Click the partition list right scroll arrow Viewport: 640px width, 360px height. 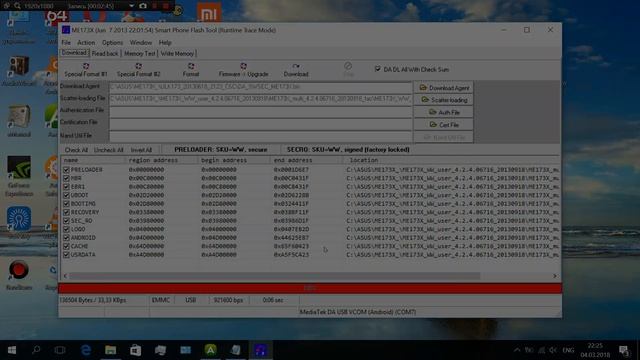click(x=555, y=276)
